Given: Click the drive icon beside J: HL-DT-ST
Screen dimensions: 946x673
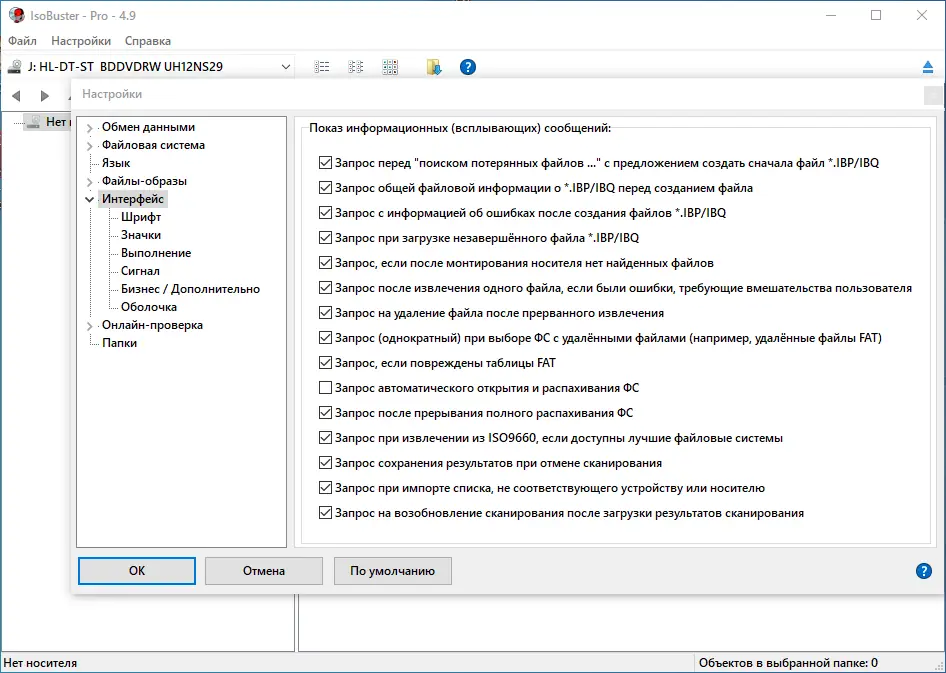Looking at the screenshot, I should (14, 67).
